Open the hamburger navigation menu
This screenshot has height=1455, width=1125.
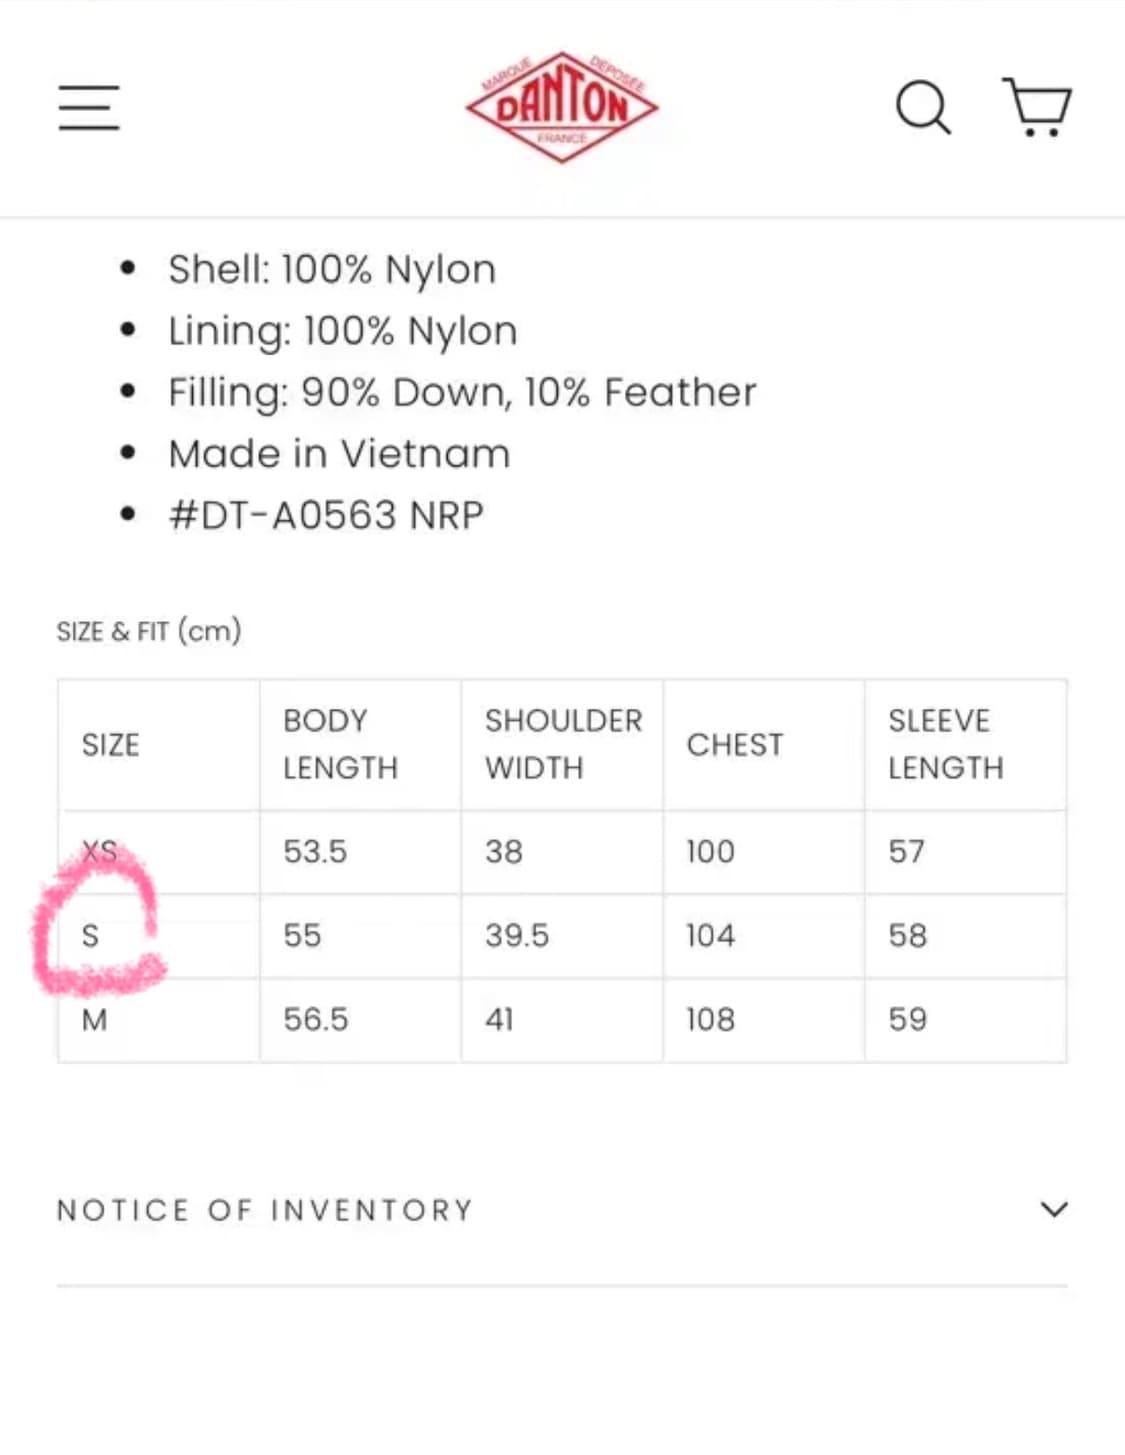point(89,107)
